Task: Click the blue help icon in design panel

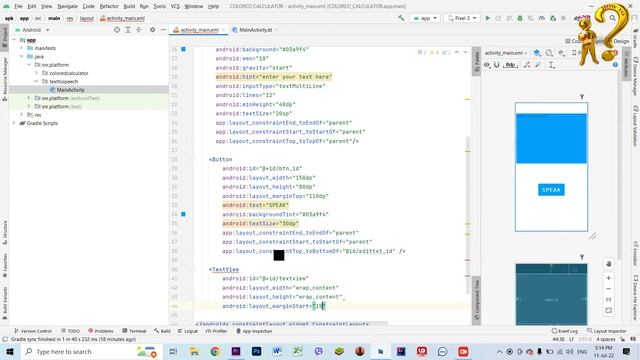Action: [x=615, y=65]
